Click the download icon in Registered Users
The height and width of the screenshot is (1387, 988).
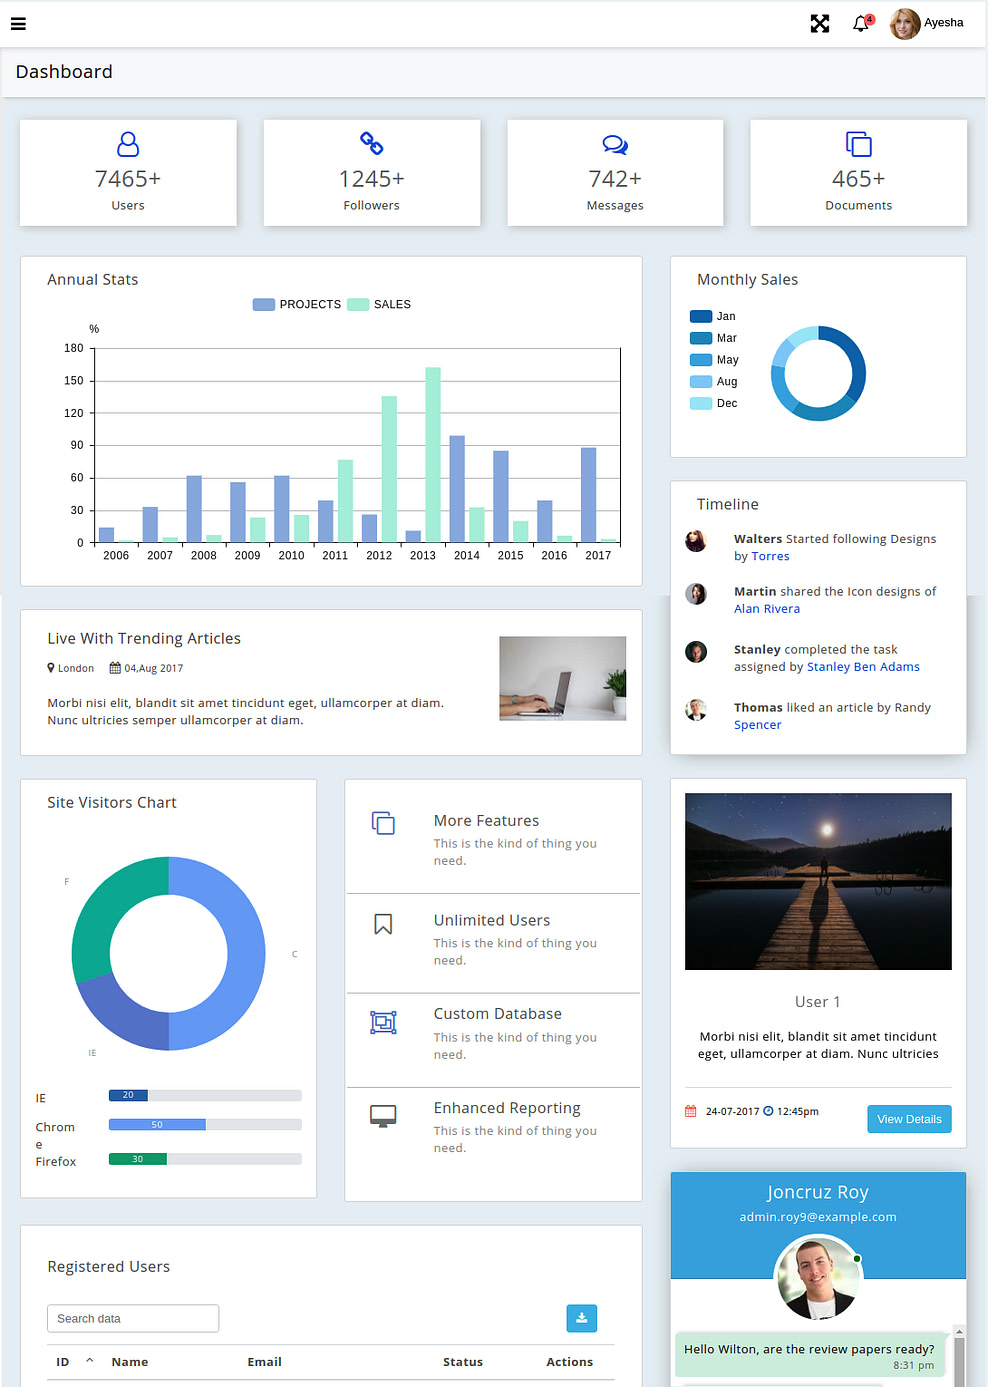(581, 1318)
